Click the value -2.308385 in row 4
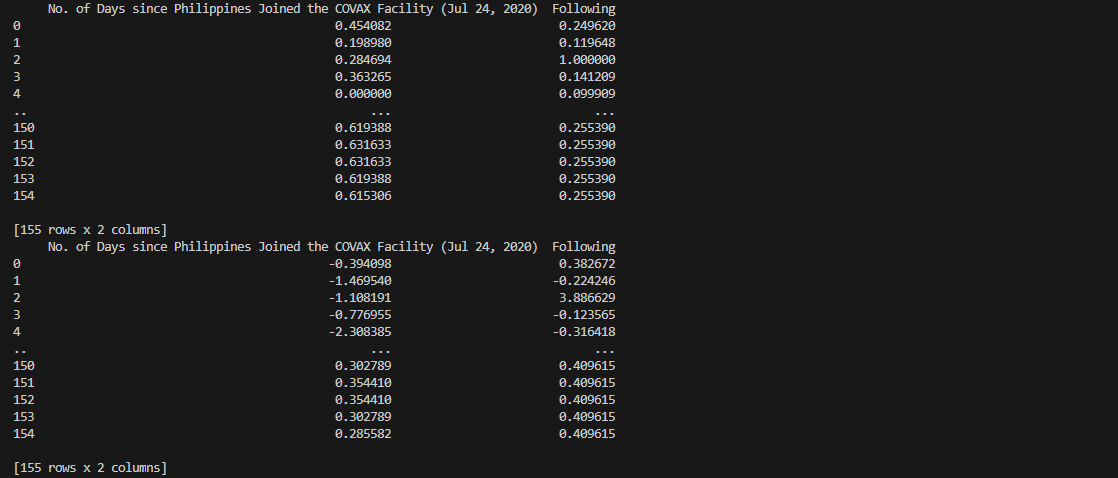This screenshot has height=478, width=1118. pos(359,332)
